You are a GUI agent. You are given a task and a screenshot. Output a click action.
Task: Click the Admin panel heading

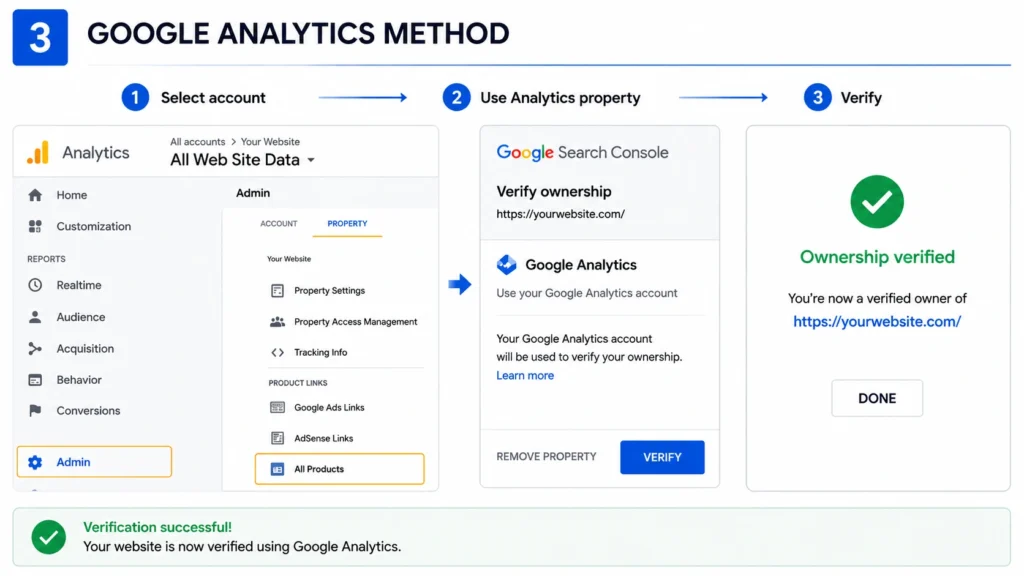[x=253, y=193]
